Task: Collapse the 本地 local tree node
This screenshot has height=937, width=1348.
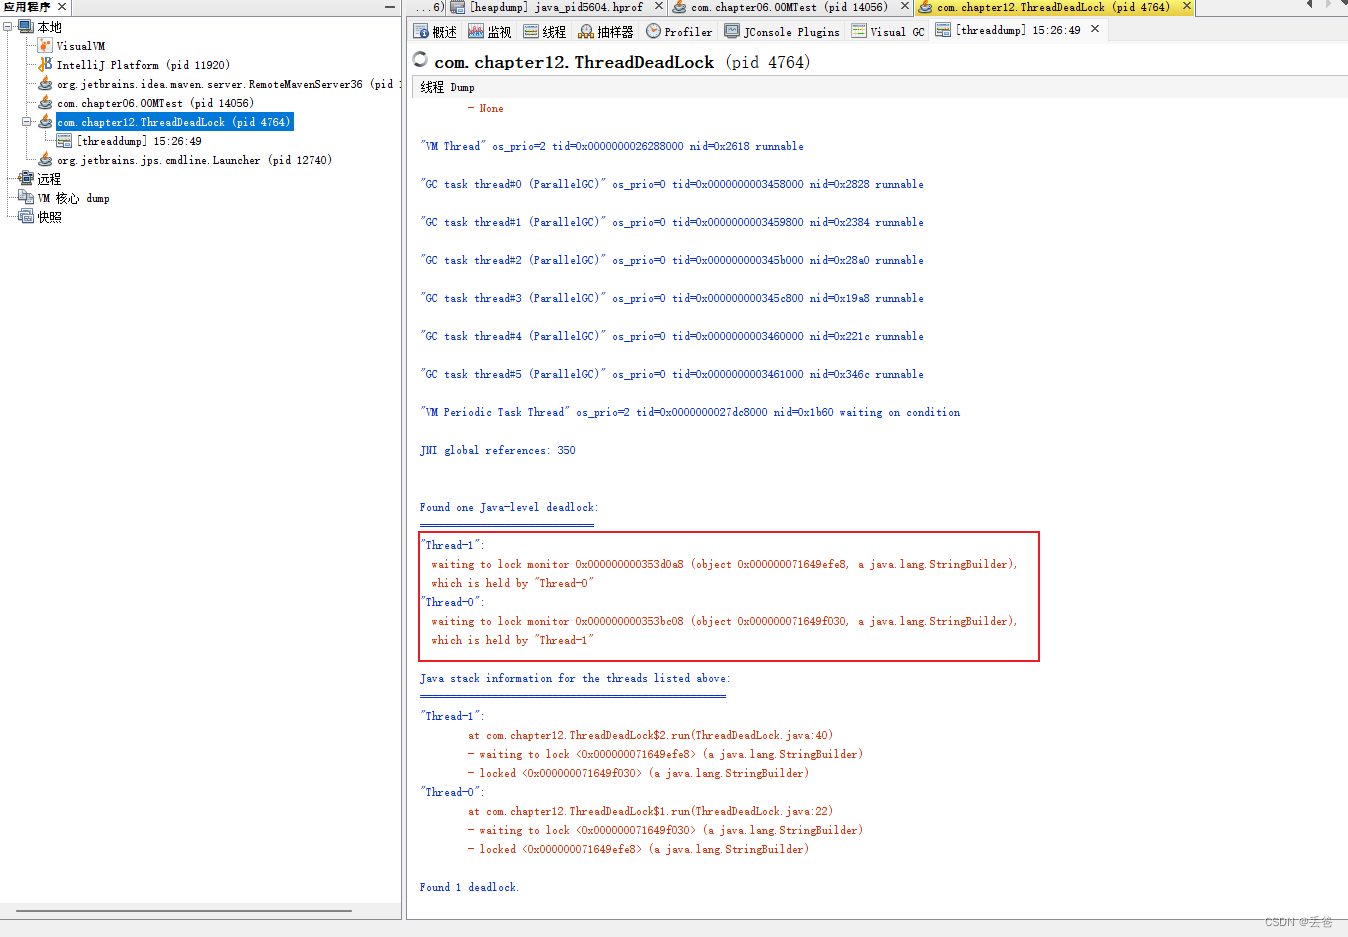Action: click(x=8, y=27)
